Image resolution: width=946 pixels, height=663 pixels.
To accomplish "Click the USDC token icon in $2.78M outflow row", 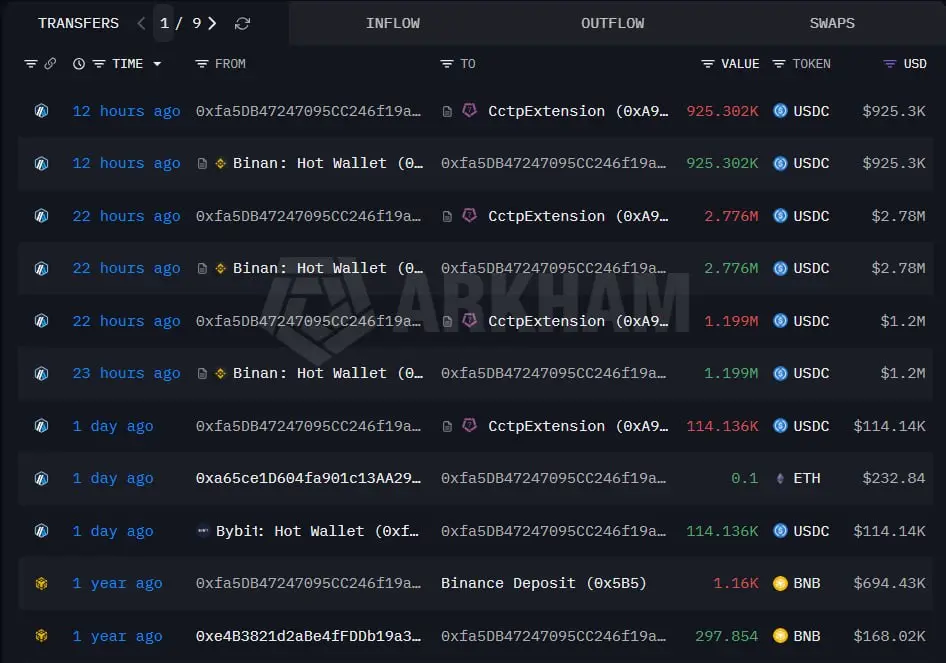I will 780,215.
